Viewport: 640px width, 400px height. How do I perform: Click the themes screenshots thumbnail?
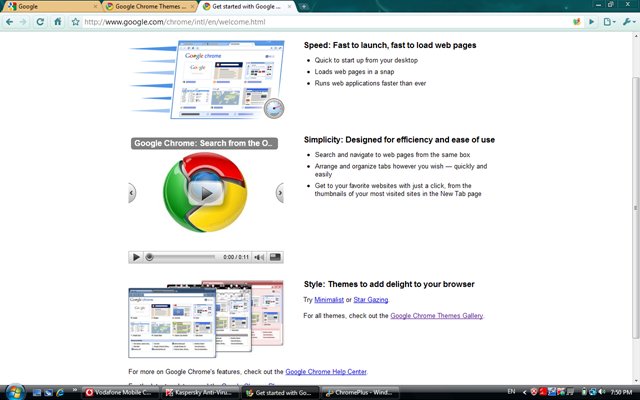[x=206, y=319]
